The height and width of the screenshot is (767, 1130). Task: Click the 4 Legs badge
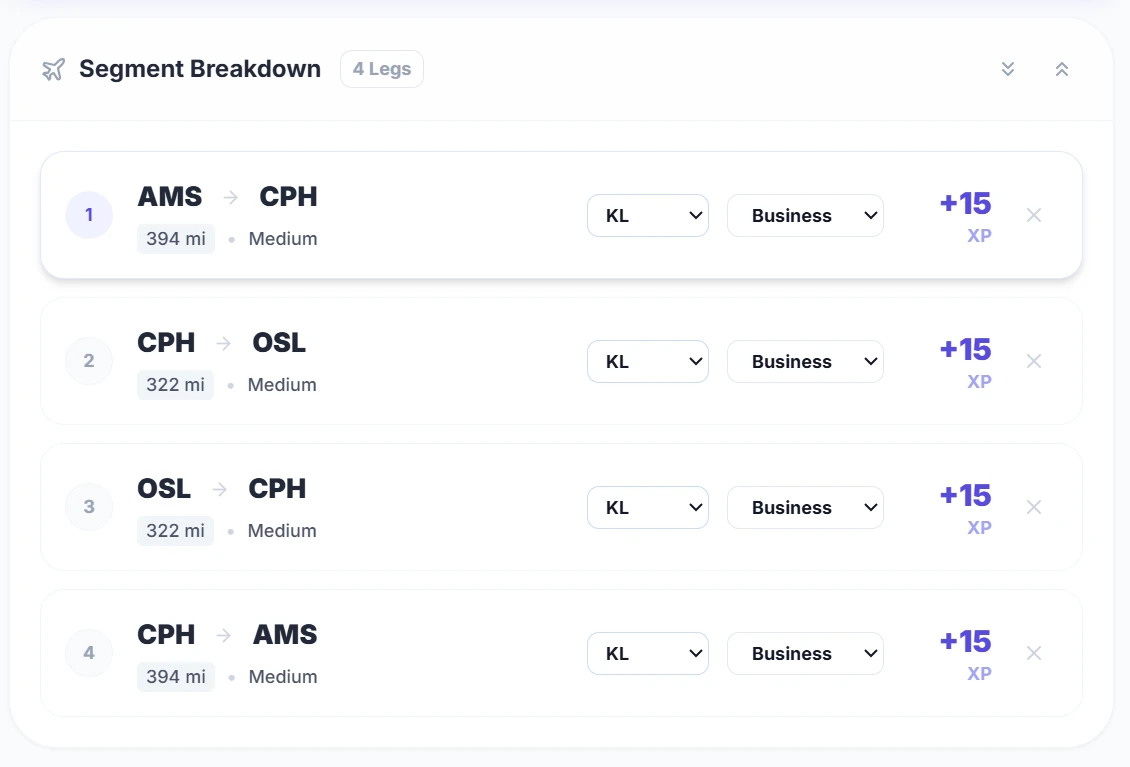pyautogui.click(x=381, y=68)
